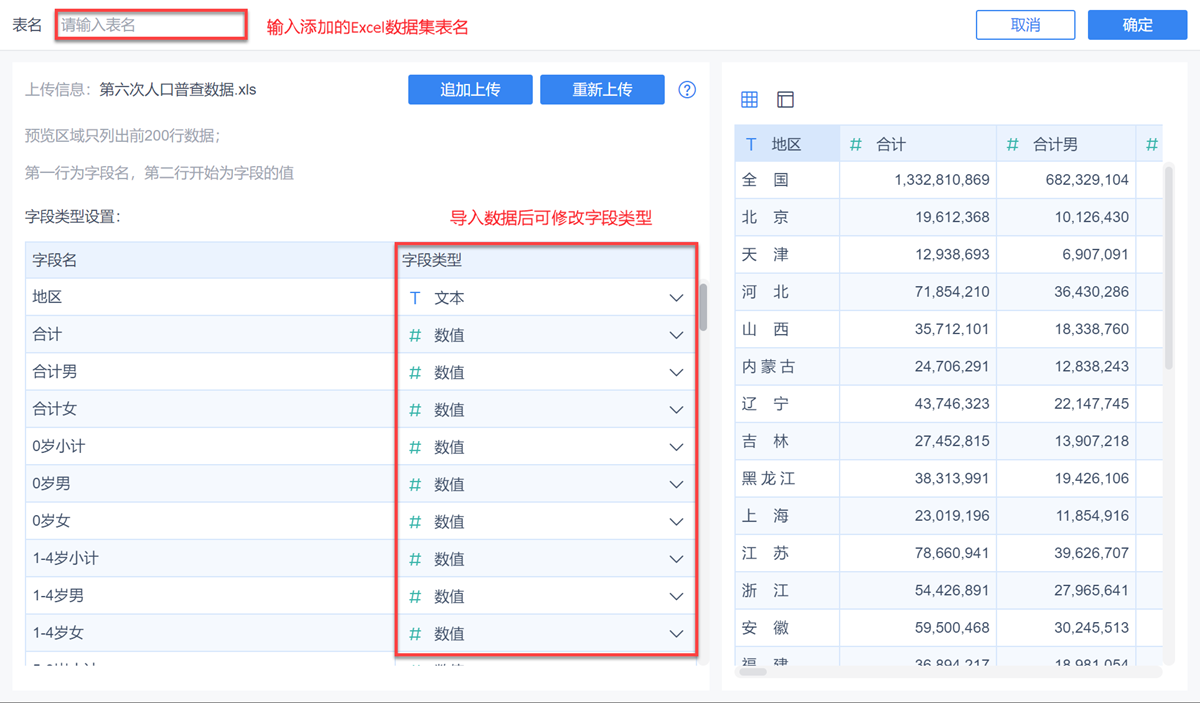The height and width of the screenshot is (703, 1200).
Task: Click the T icon in 地区 preview column header
Action: 751,144
